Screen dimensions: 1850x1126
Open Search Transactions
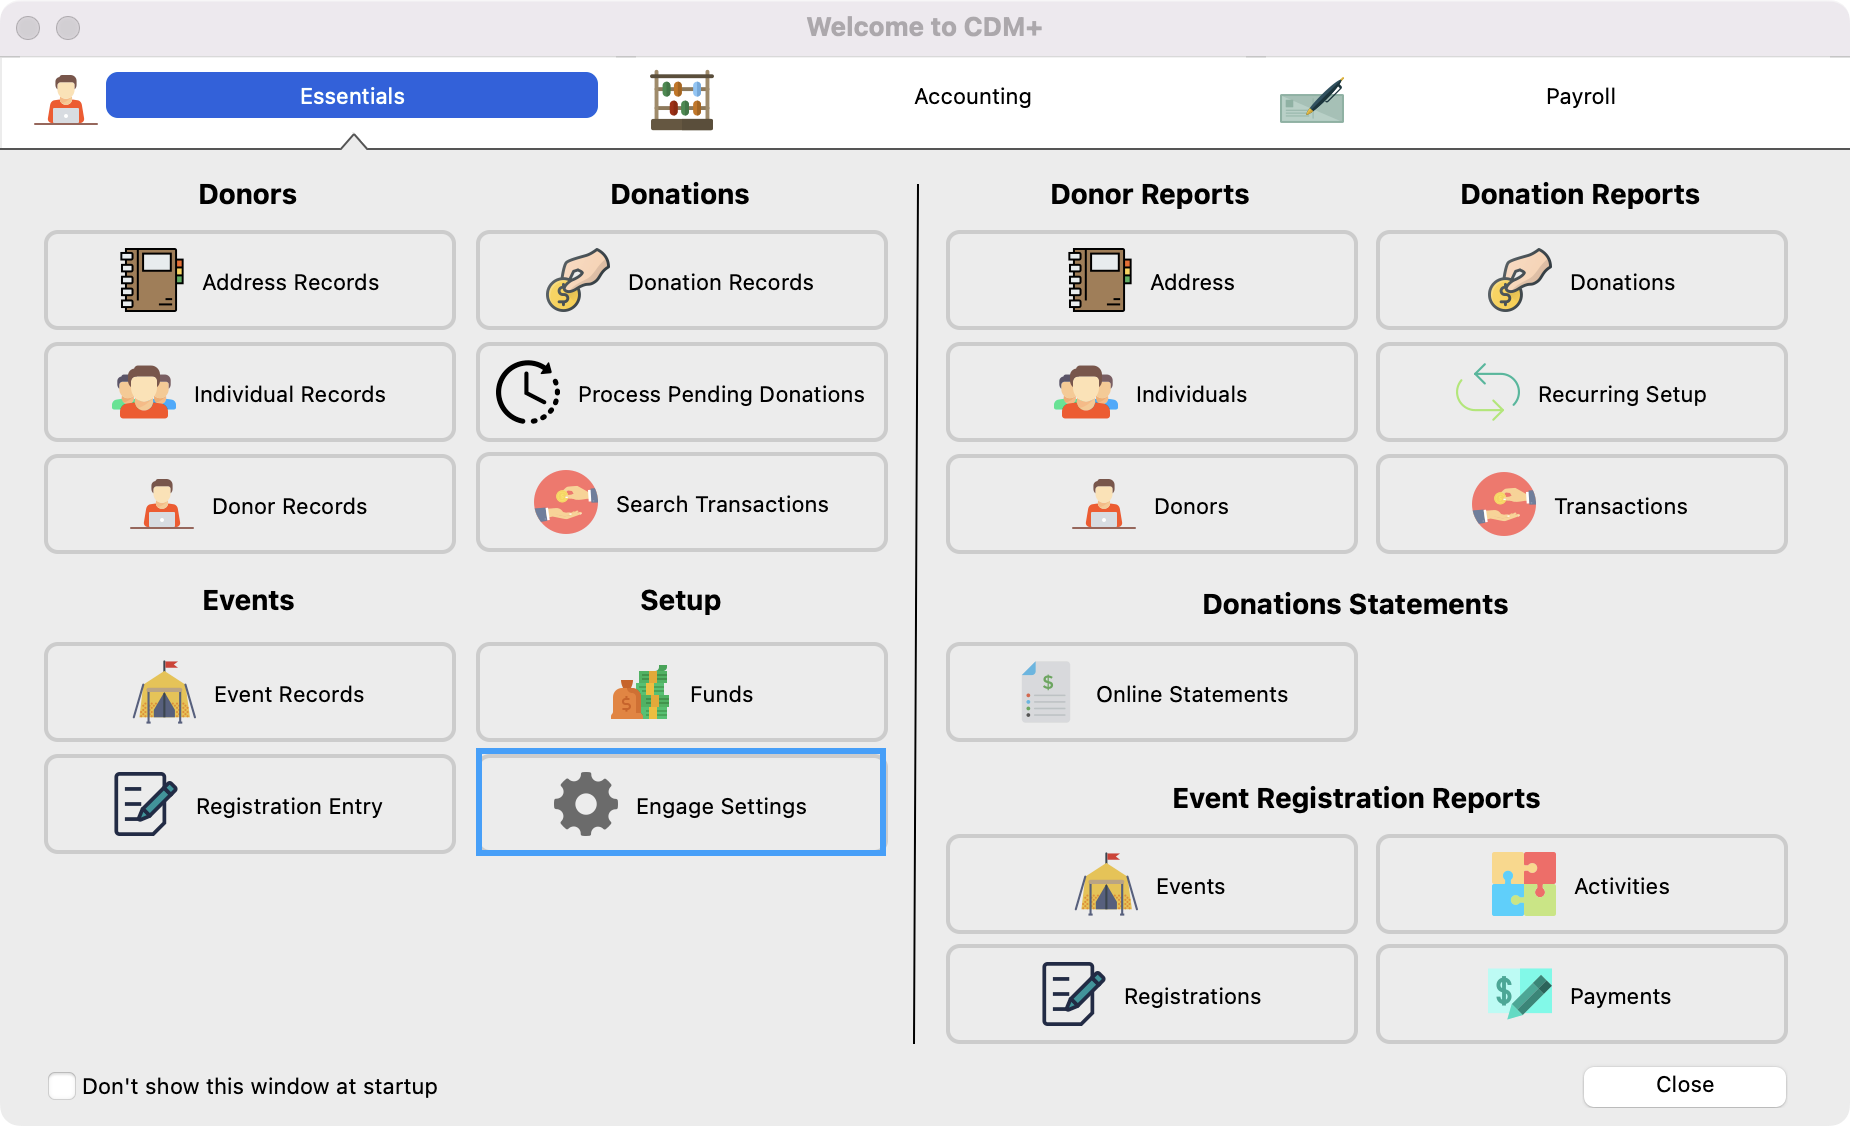(x=682, y=503)
